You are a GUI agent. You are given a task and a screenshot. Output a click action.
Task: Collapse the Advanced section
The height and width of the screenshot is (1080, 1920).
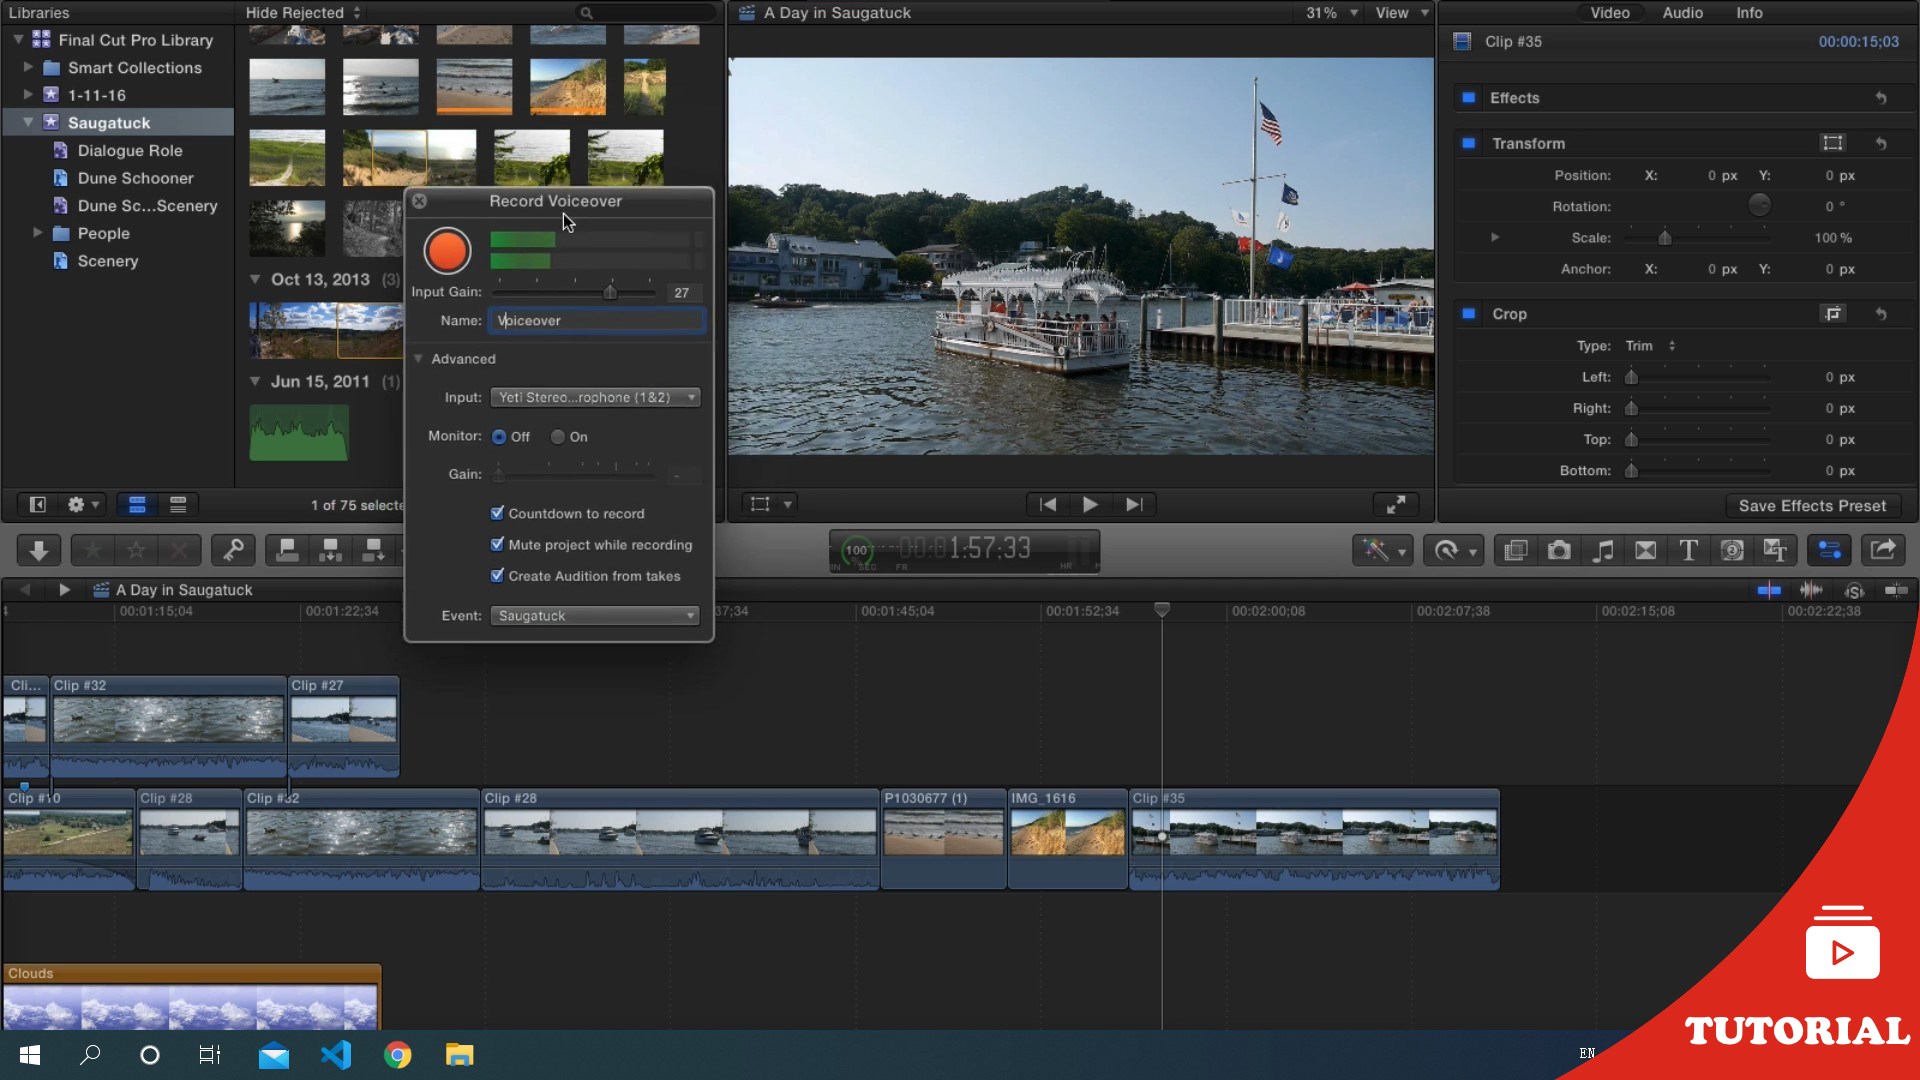click(419, 359)
